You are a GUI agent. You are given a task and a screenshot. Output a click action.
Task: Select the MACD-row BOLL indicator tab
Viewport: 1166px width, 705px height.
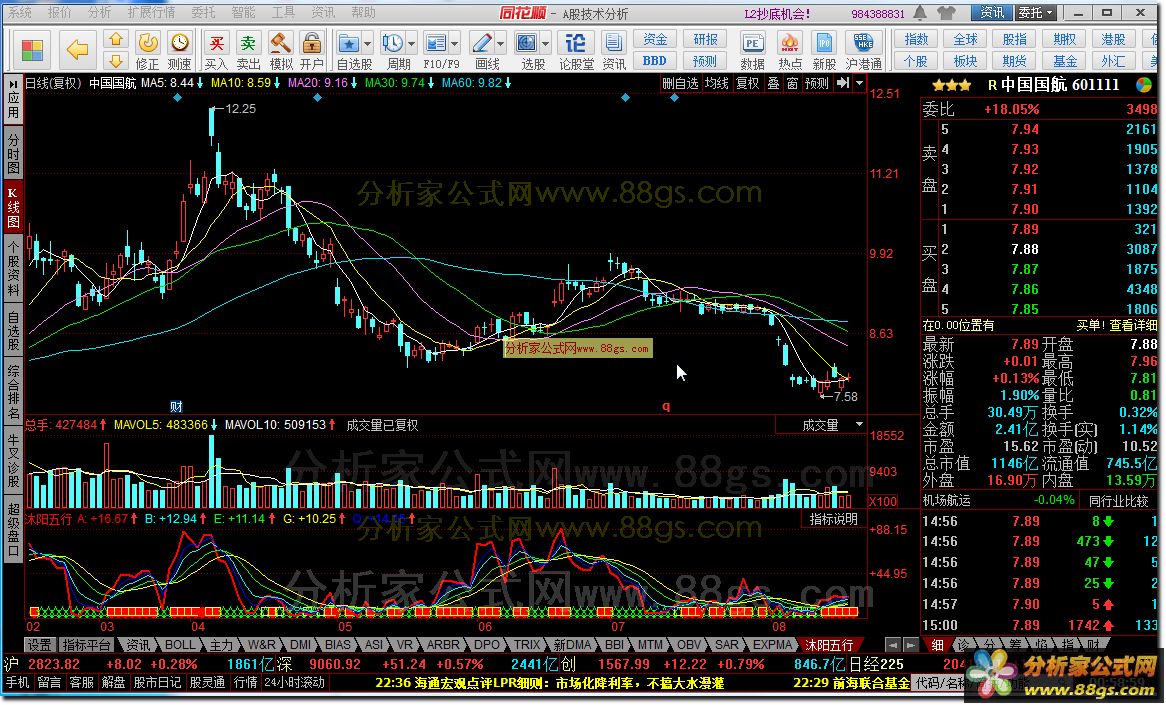179,645
